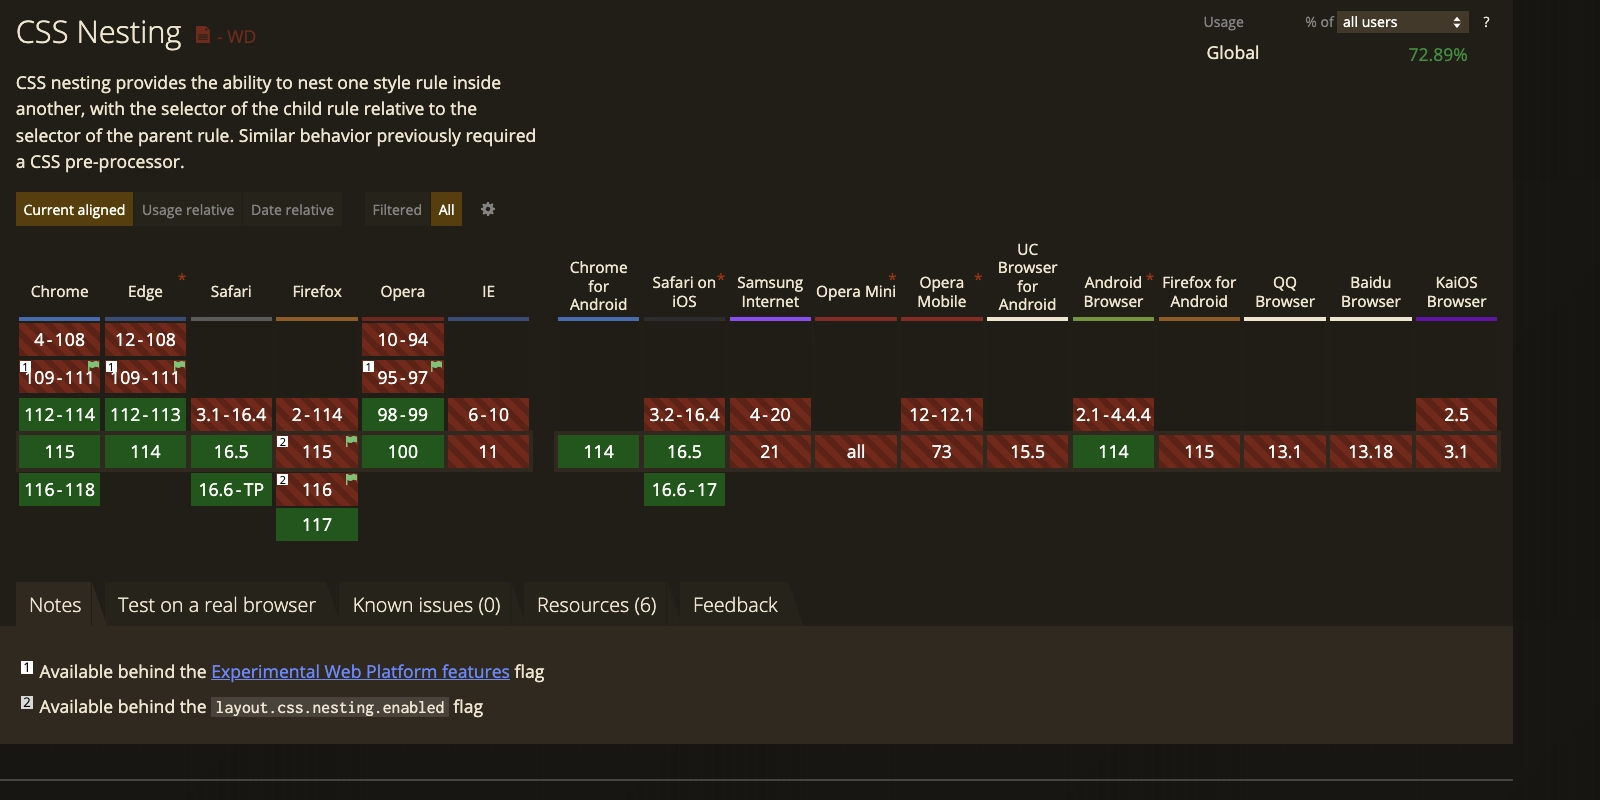Select Opera Mobile cell 12-12.1

point(941,415)
